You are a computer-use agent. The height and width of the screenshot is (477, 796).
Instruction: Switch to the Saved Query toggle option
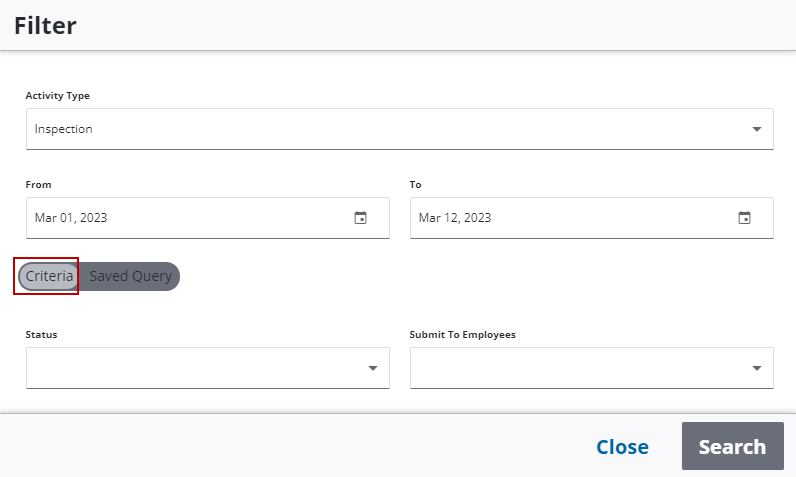pyautogui.click(x=130, y=276)
